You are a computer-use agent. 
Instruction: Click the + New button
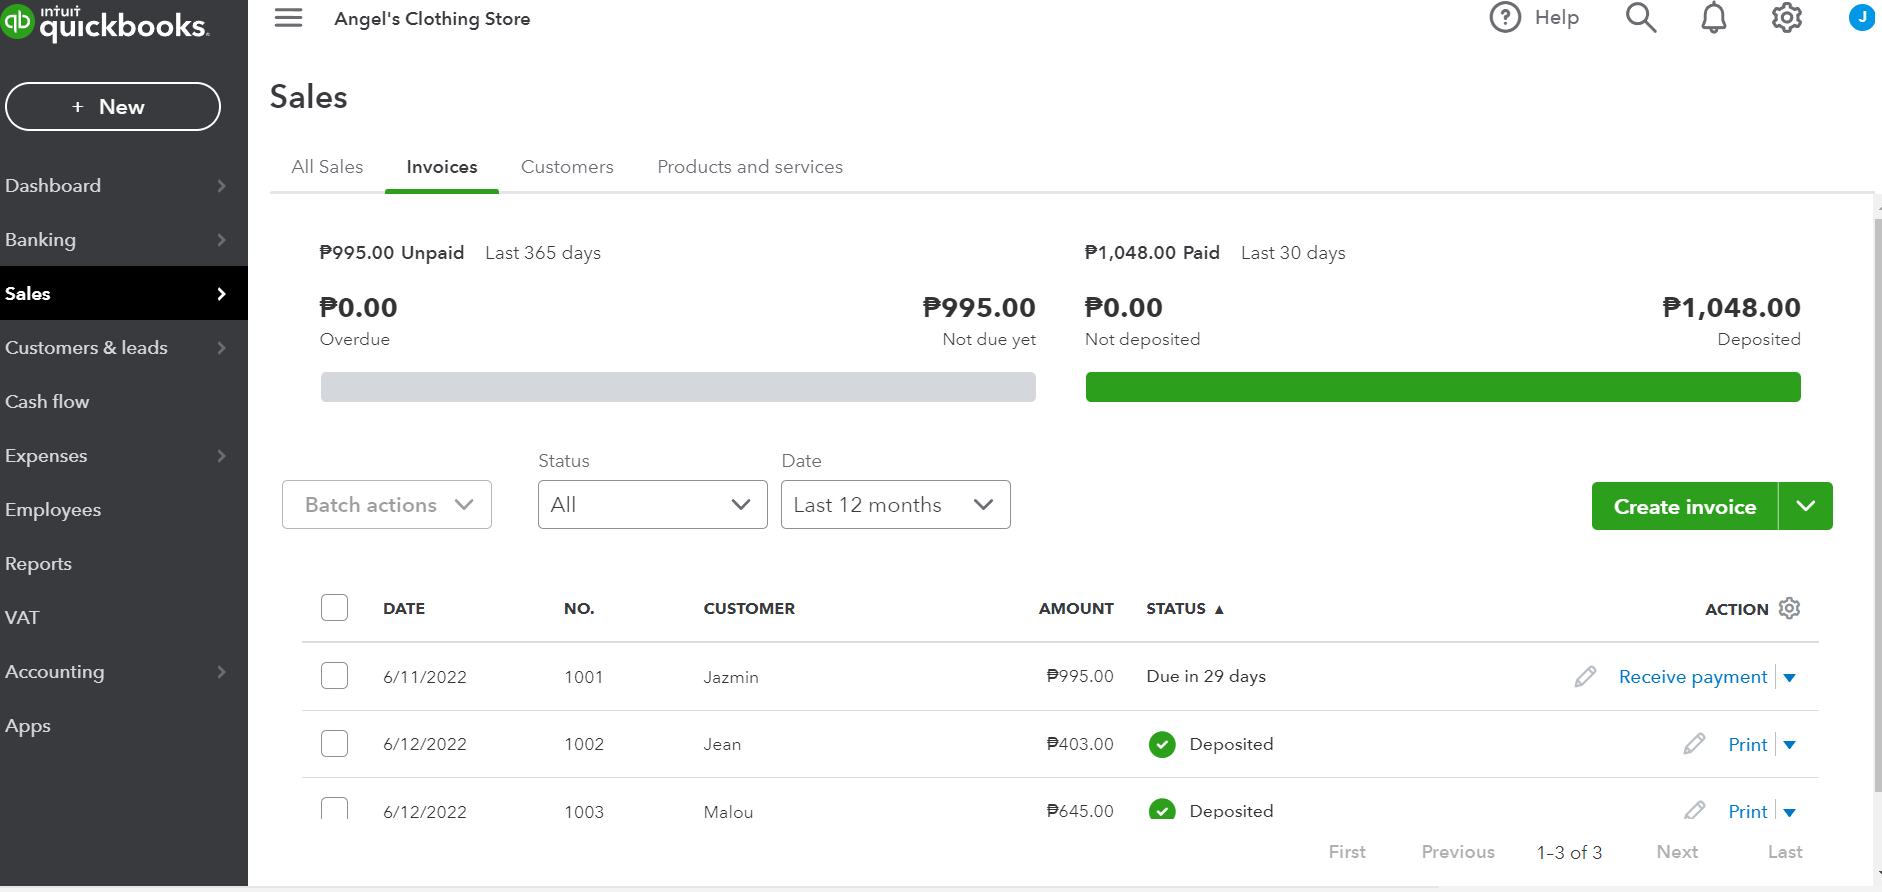click(113, 107)
